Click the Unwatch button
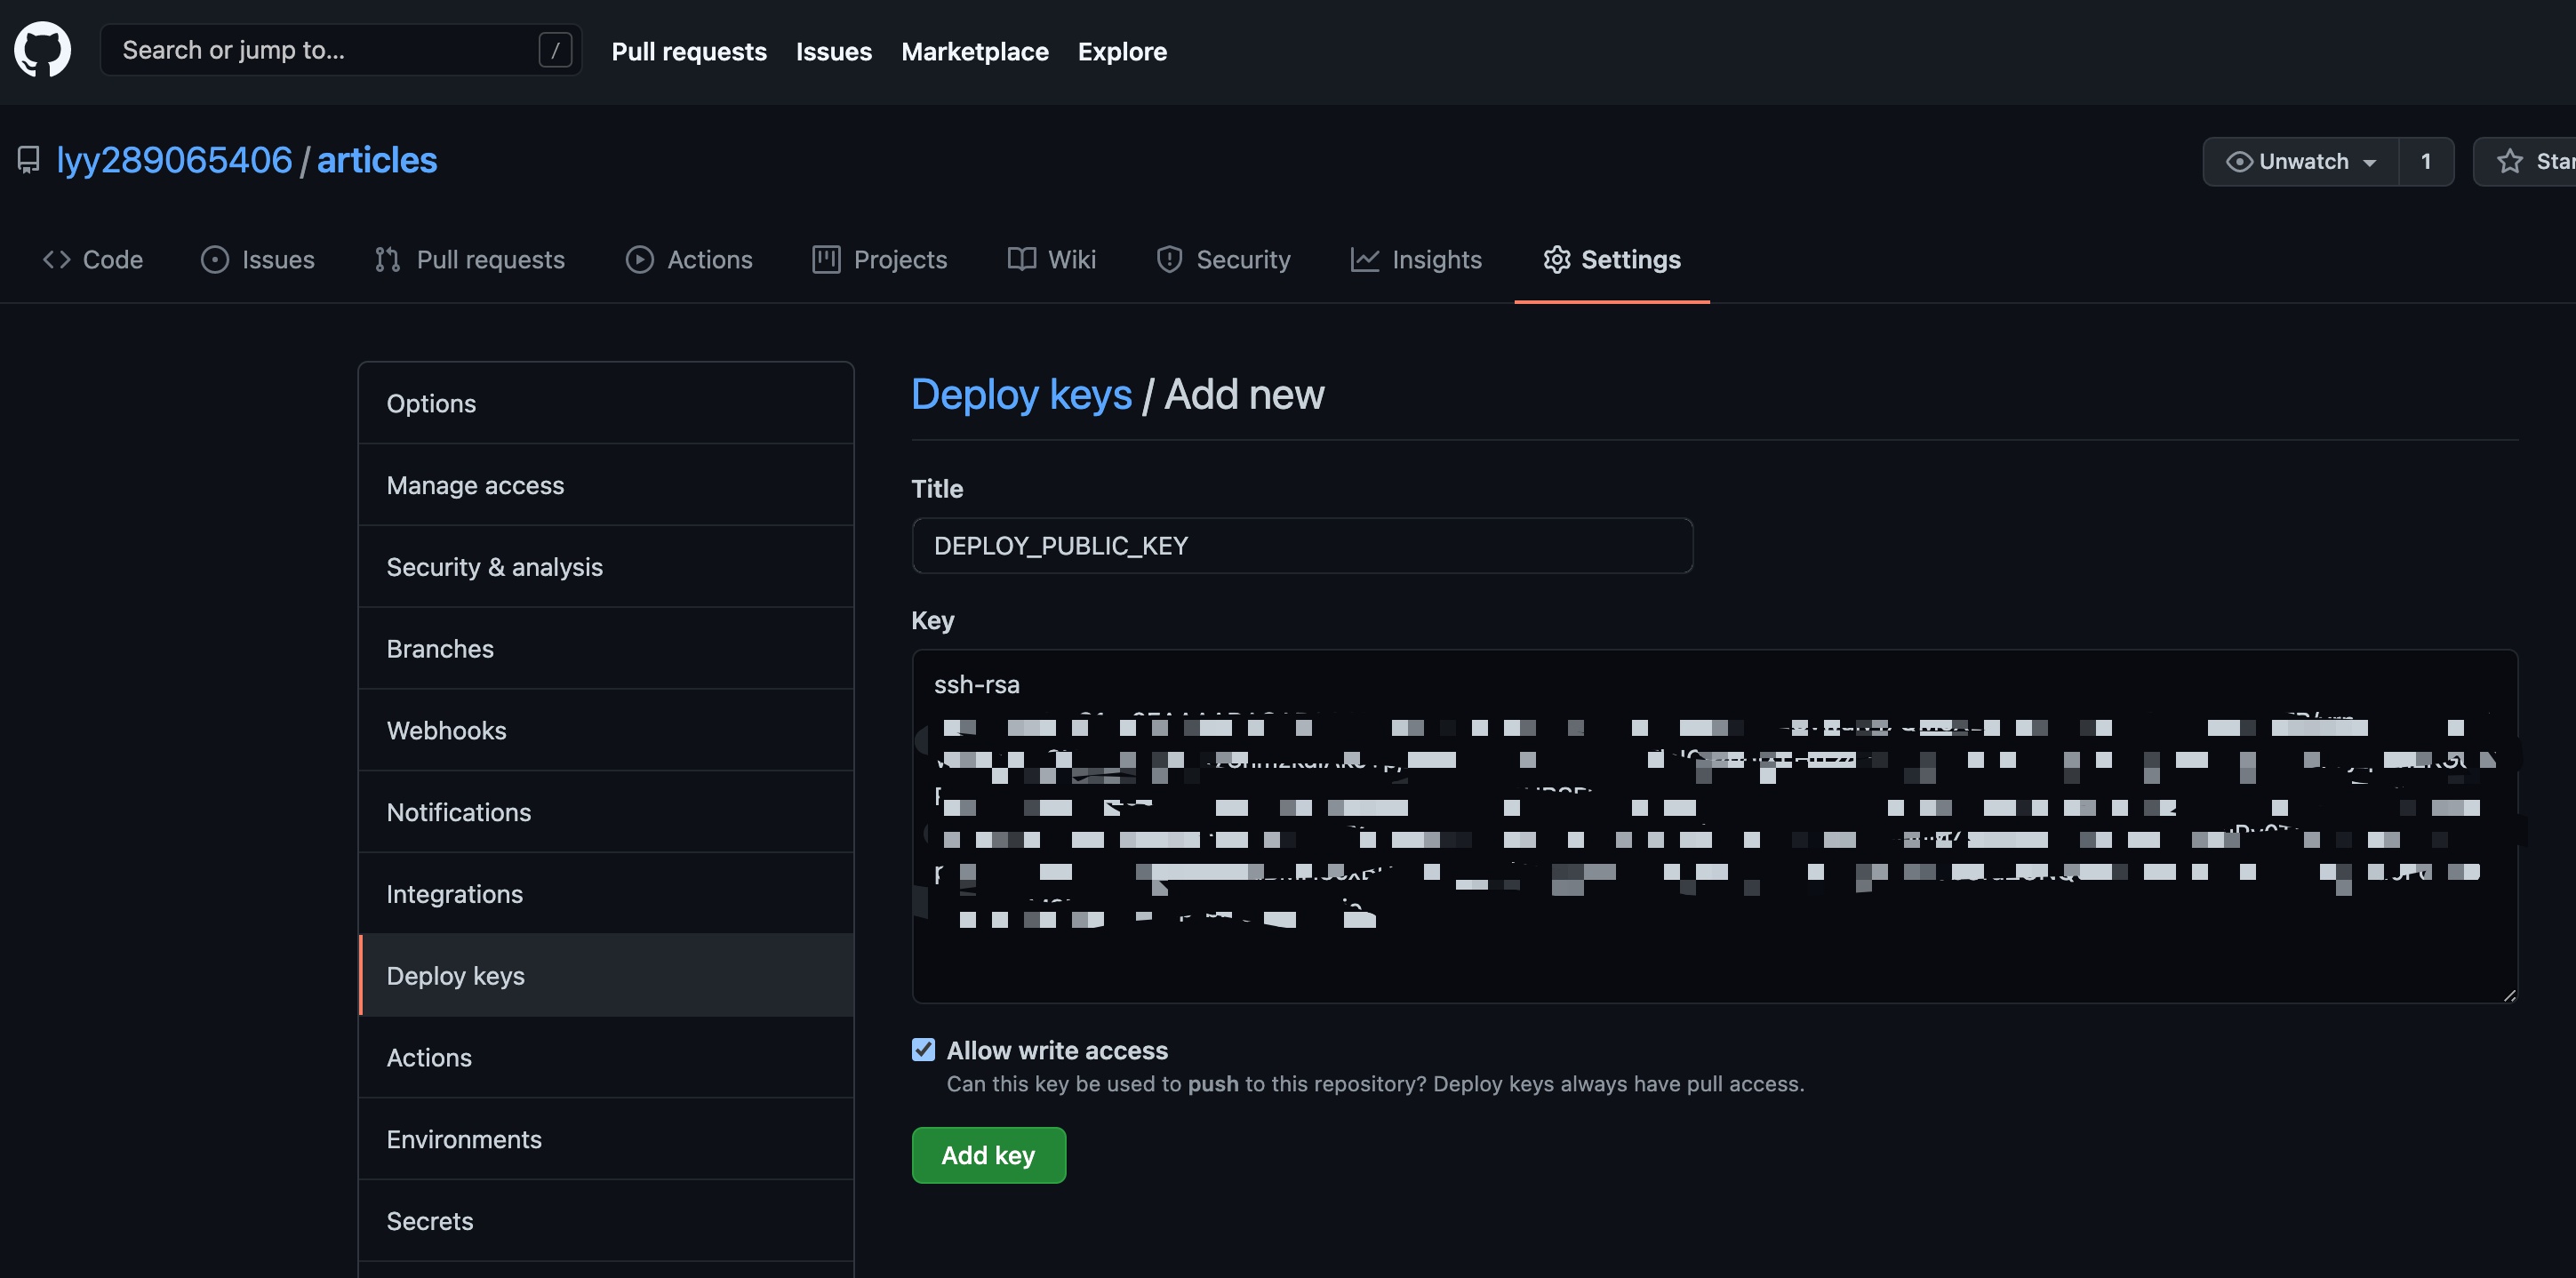The height and width of the screenshot is (1278, 2576). (x=2301, y=162)
